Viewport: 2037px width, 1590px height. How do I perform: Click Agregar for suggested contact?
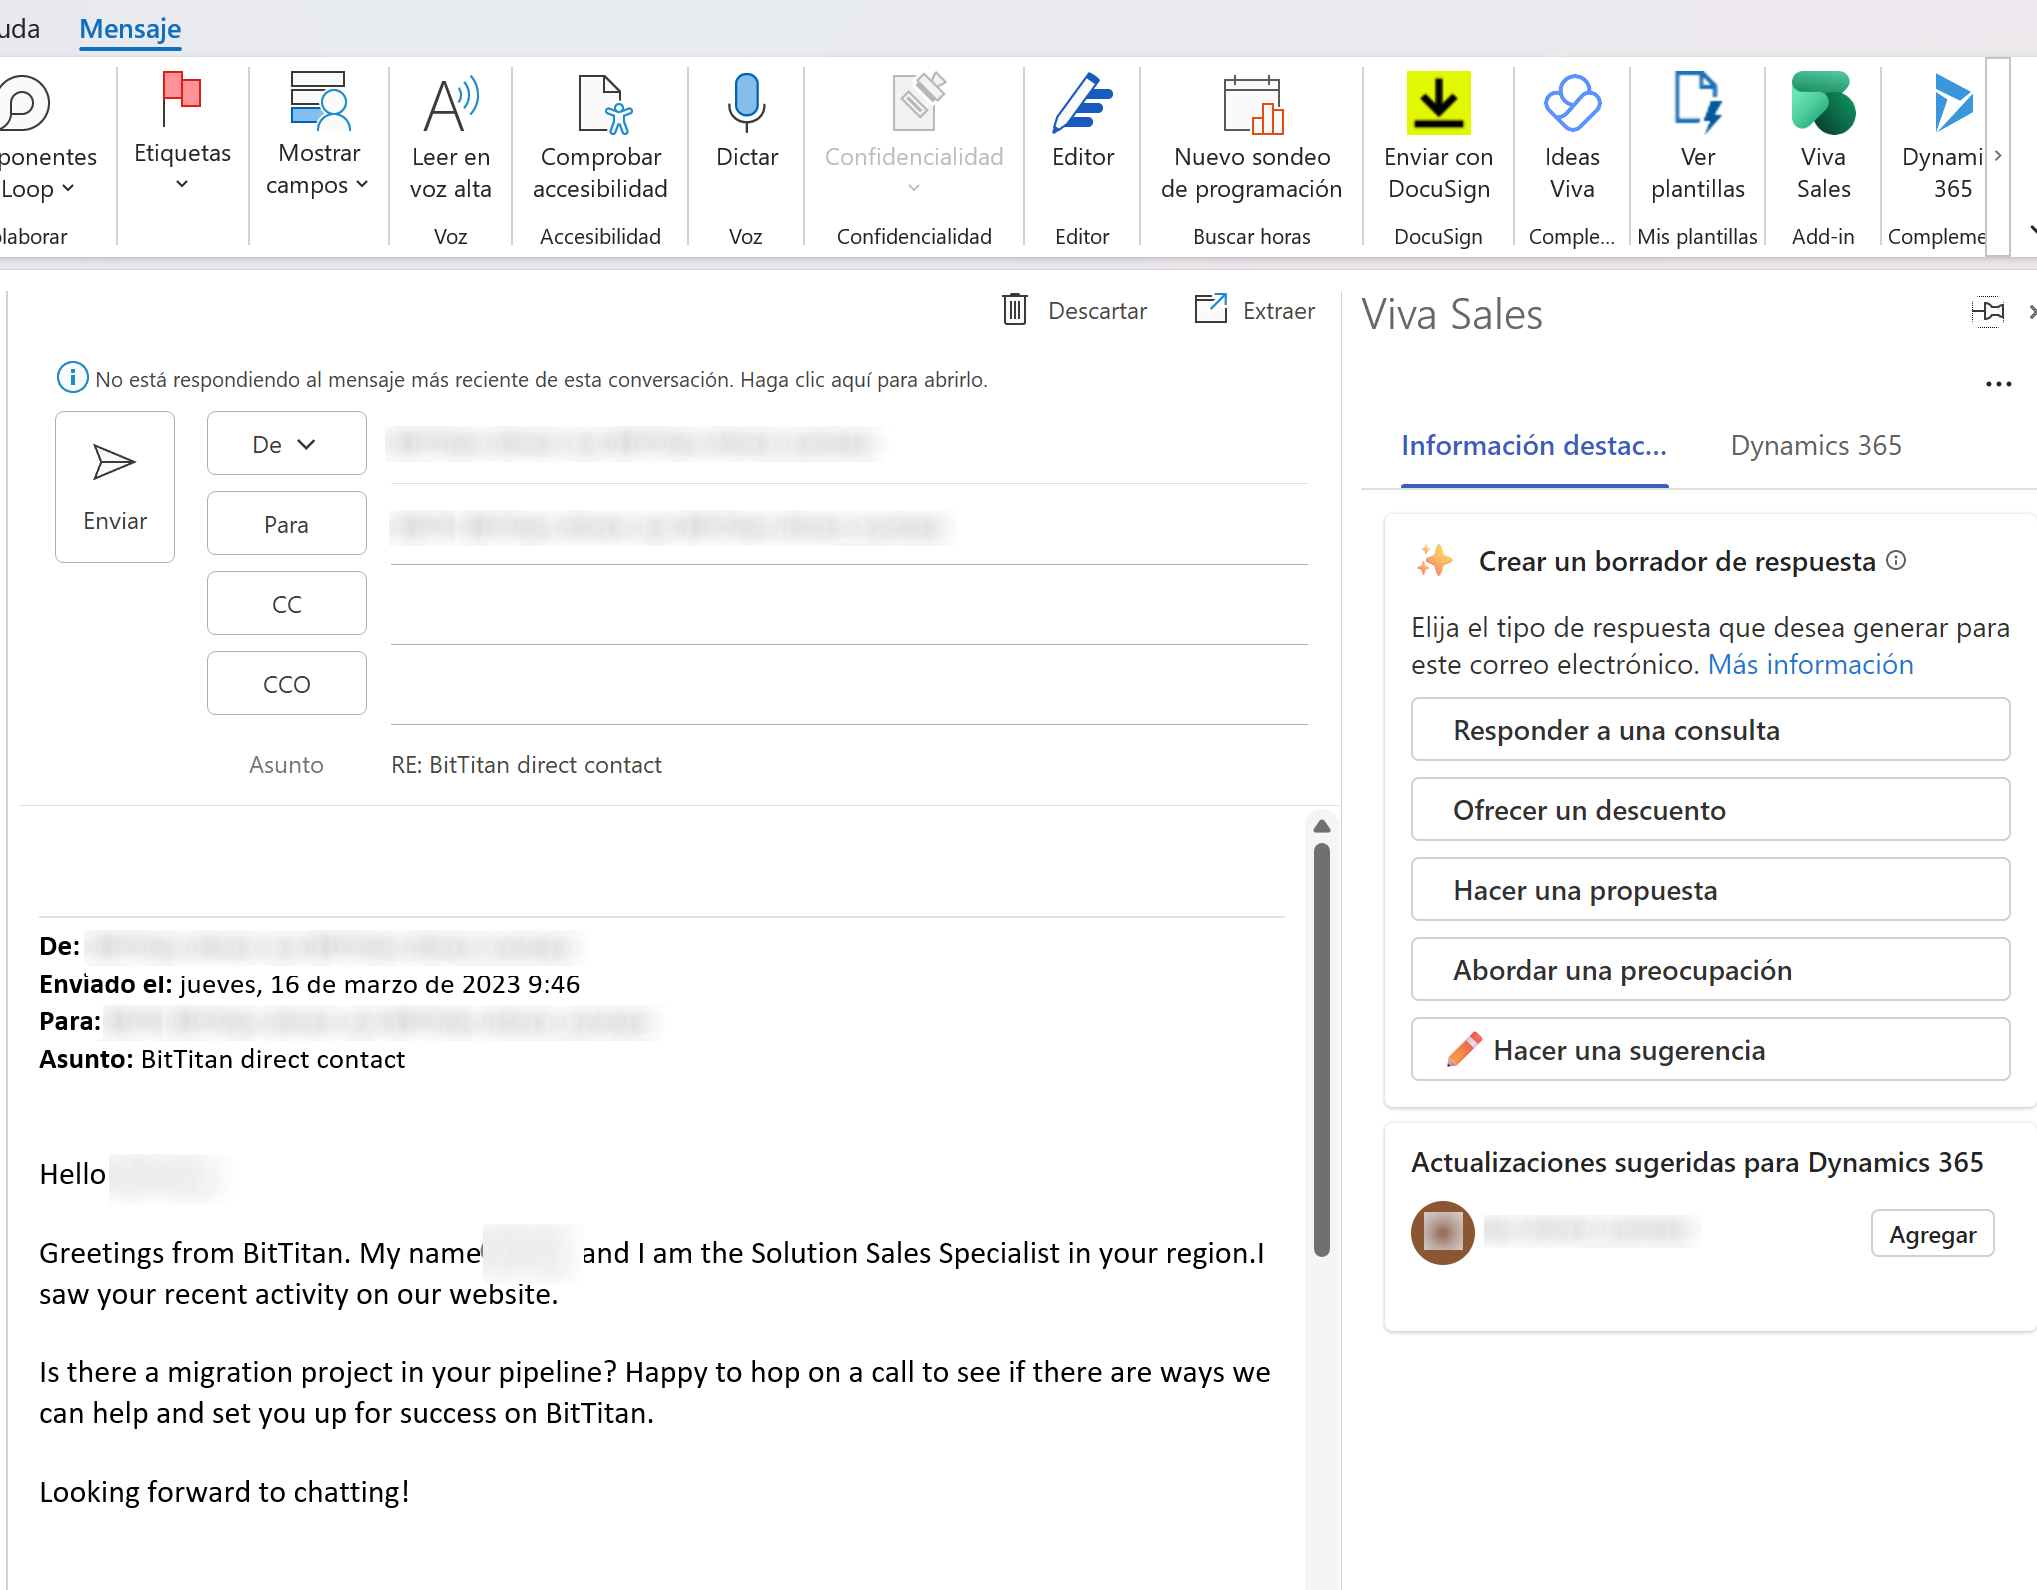(x=1932, y=1234)
